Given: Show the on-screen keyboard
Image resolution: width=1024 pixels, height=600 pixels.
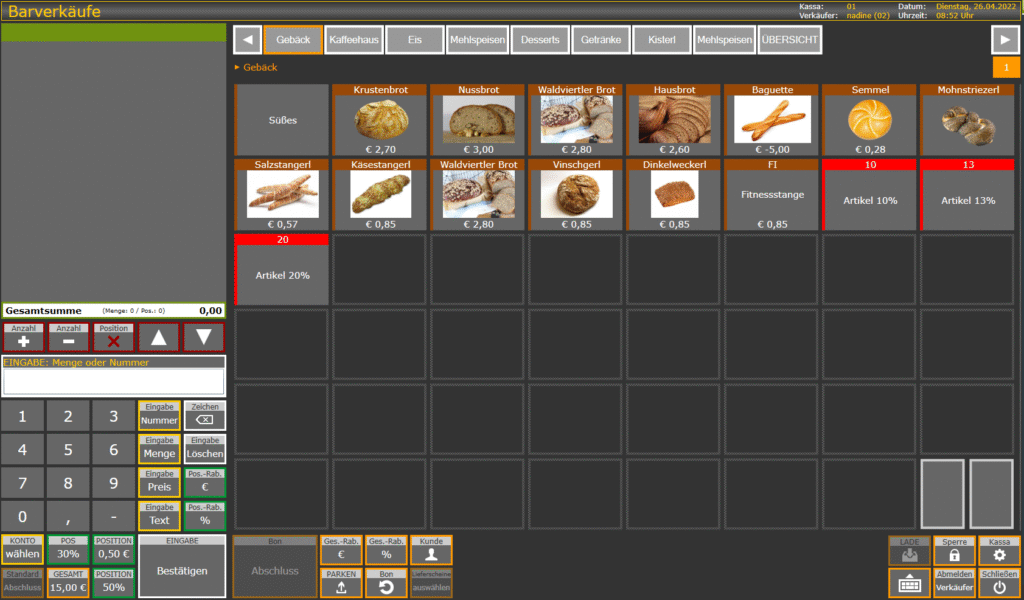Looking at the screenshot, I should coord(909,583).
